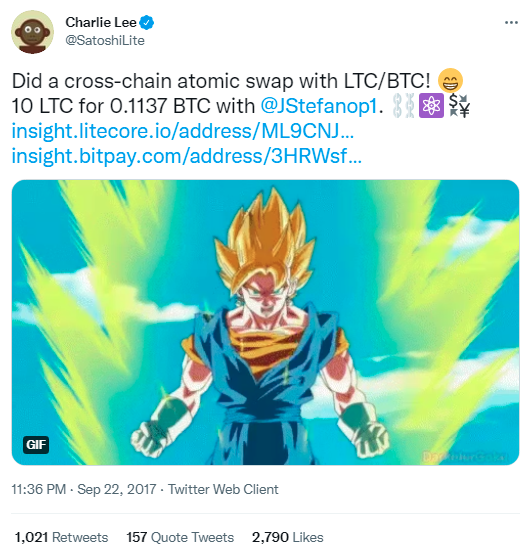Play the Dragon Ball GIF image
The width and height of the screenshot is (529, 556).
coord(265,322)
